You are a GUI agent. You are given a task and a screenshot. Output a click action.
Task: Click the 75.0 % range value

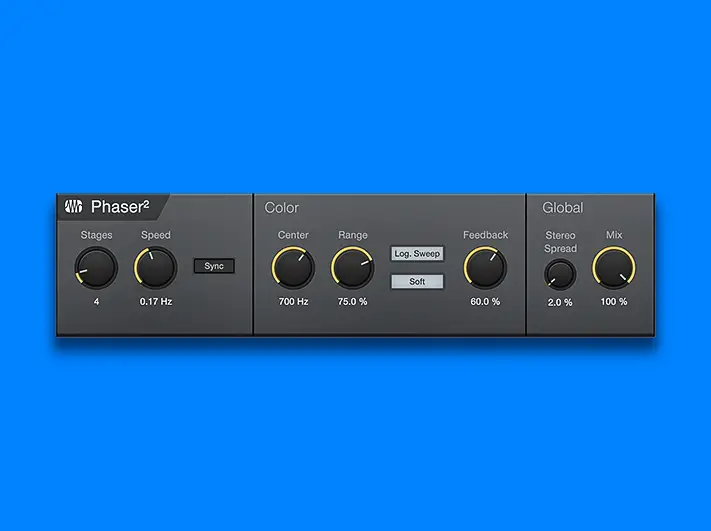click(352, 302)
